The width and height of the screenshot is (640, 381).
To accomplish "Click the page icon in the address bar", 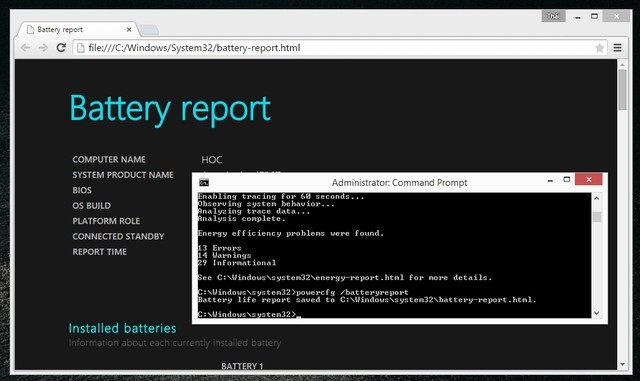I will click(x=81, y=48).
